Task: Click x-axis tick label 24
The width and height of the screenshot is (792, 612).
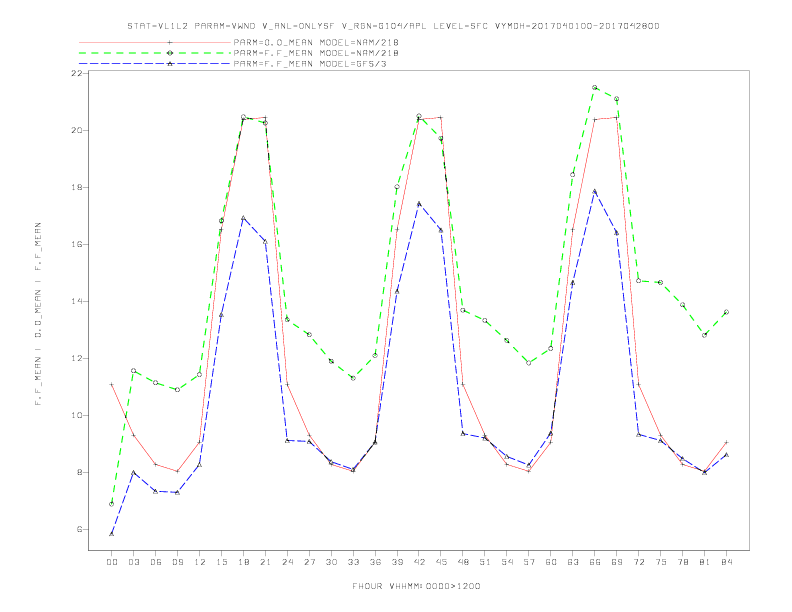Action: tap(287, 562)
